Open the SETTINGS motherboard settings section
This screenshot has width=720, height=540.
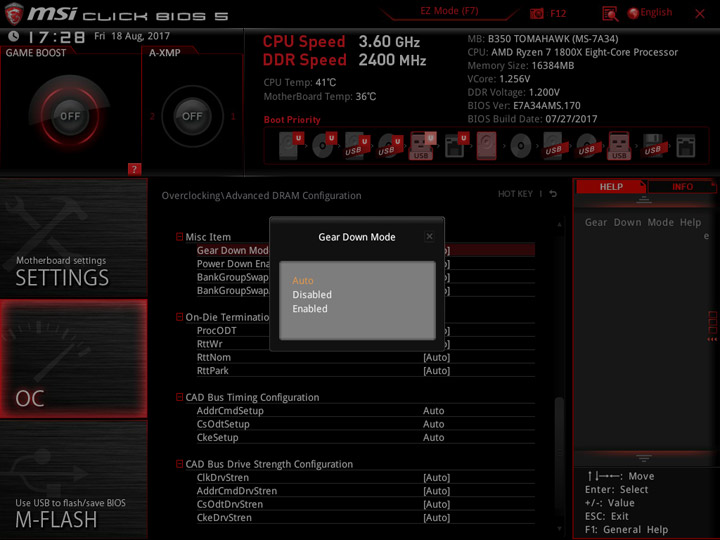(73, 239)
